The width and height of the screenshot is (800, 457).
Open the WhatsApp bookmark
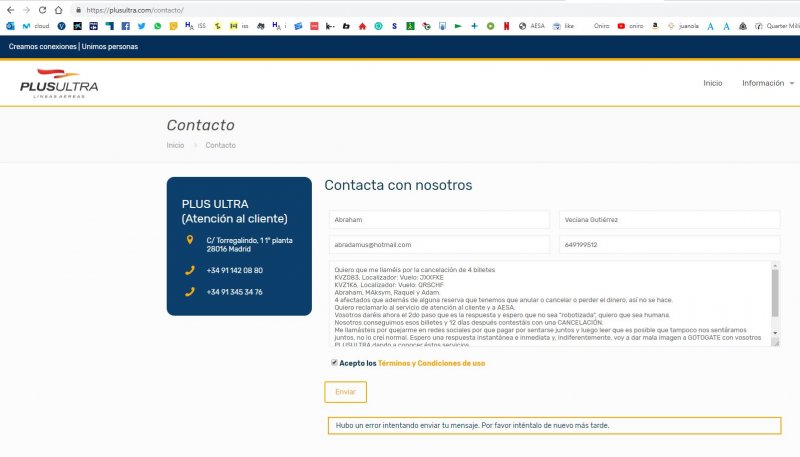[x=157, y=26]
